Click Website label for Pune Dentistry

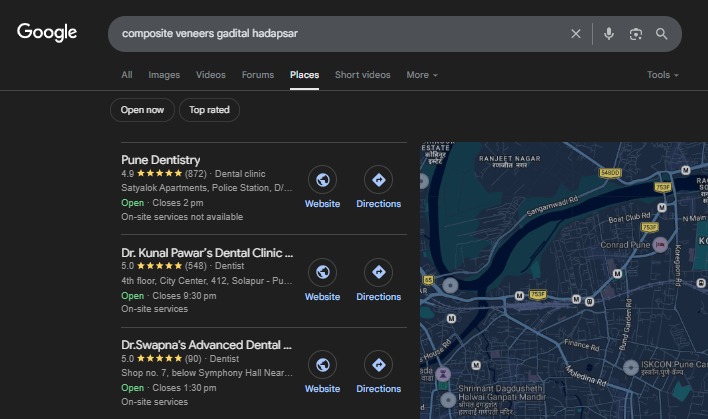[322, 204]
